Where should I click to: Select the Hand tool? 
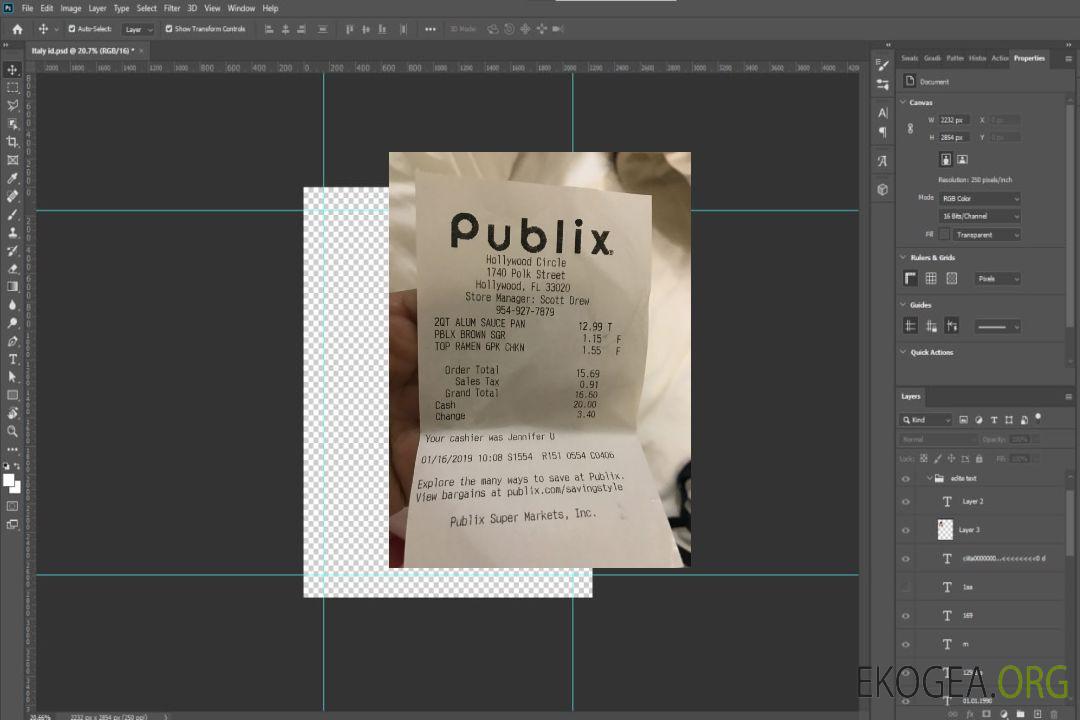[12, 413]
